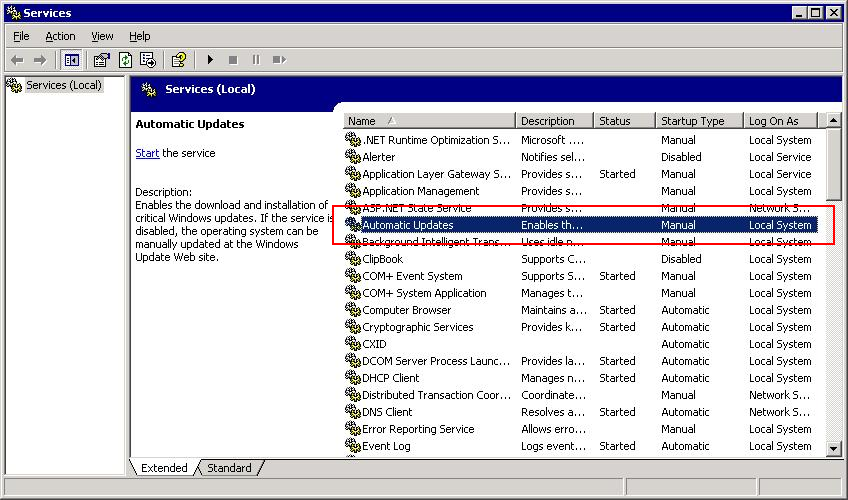Click the Start Service play button in toolbar
This screenshot has height=500, width=848.
click(210, 60)
